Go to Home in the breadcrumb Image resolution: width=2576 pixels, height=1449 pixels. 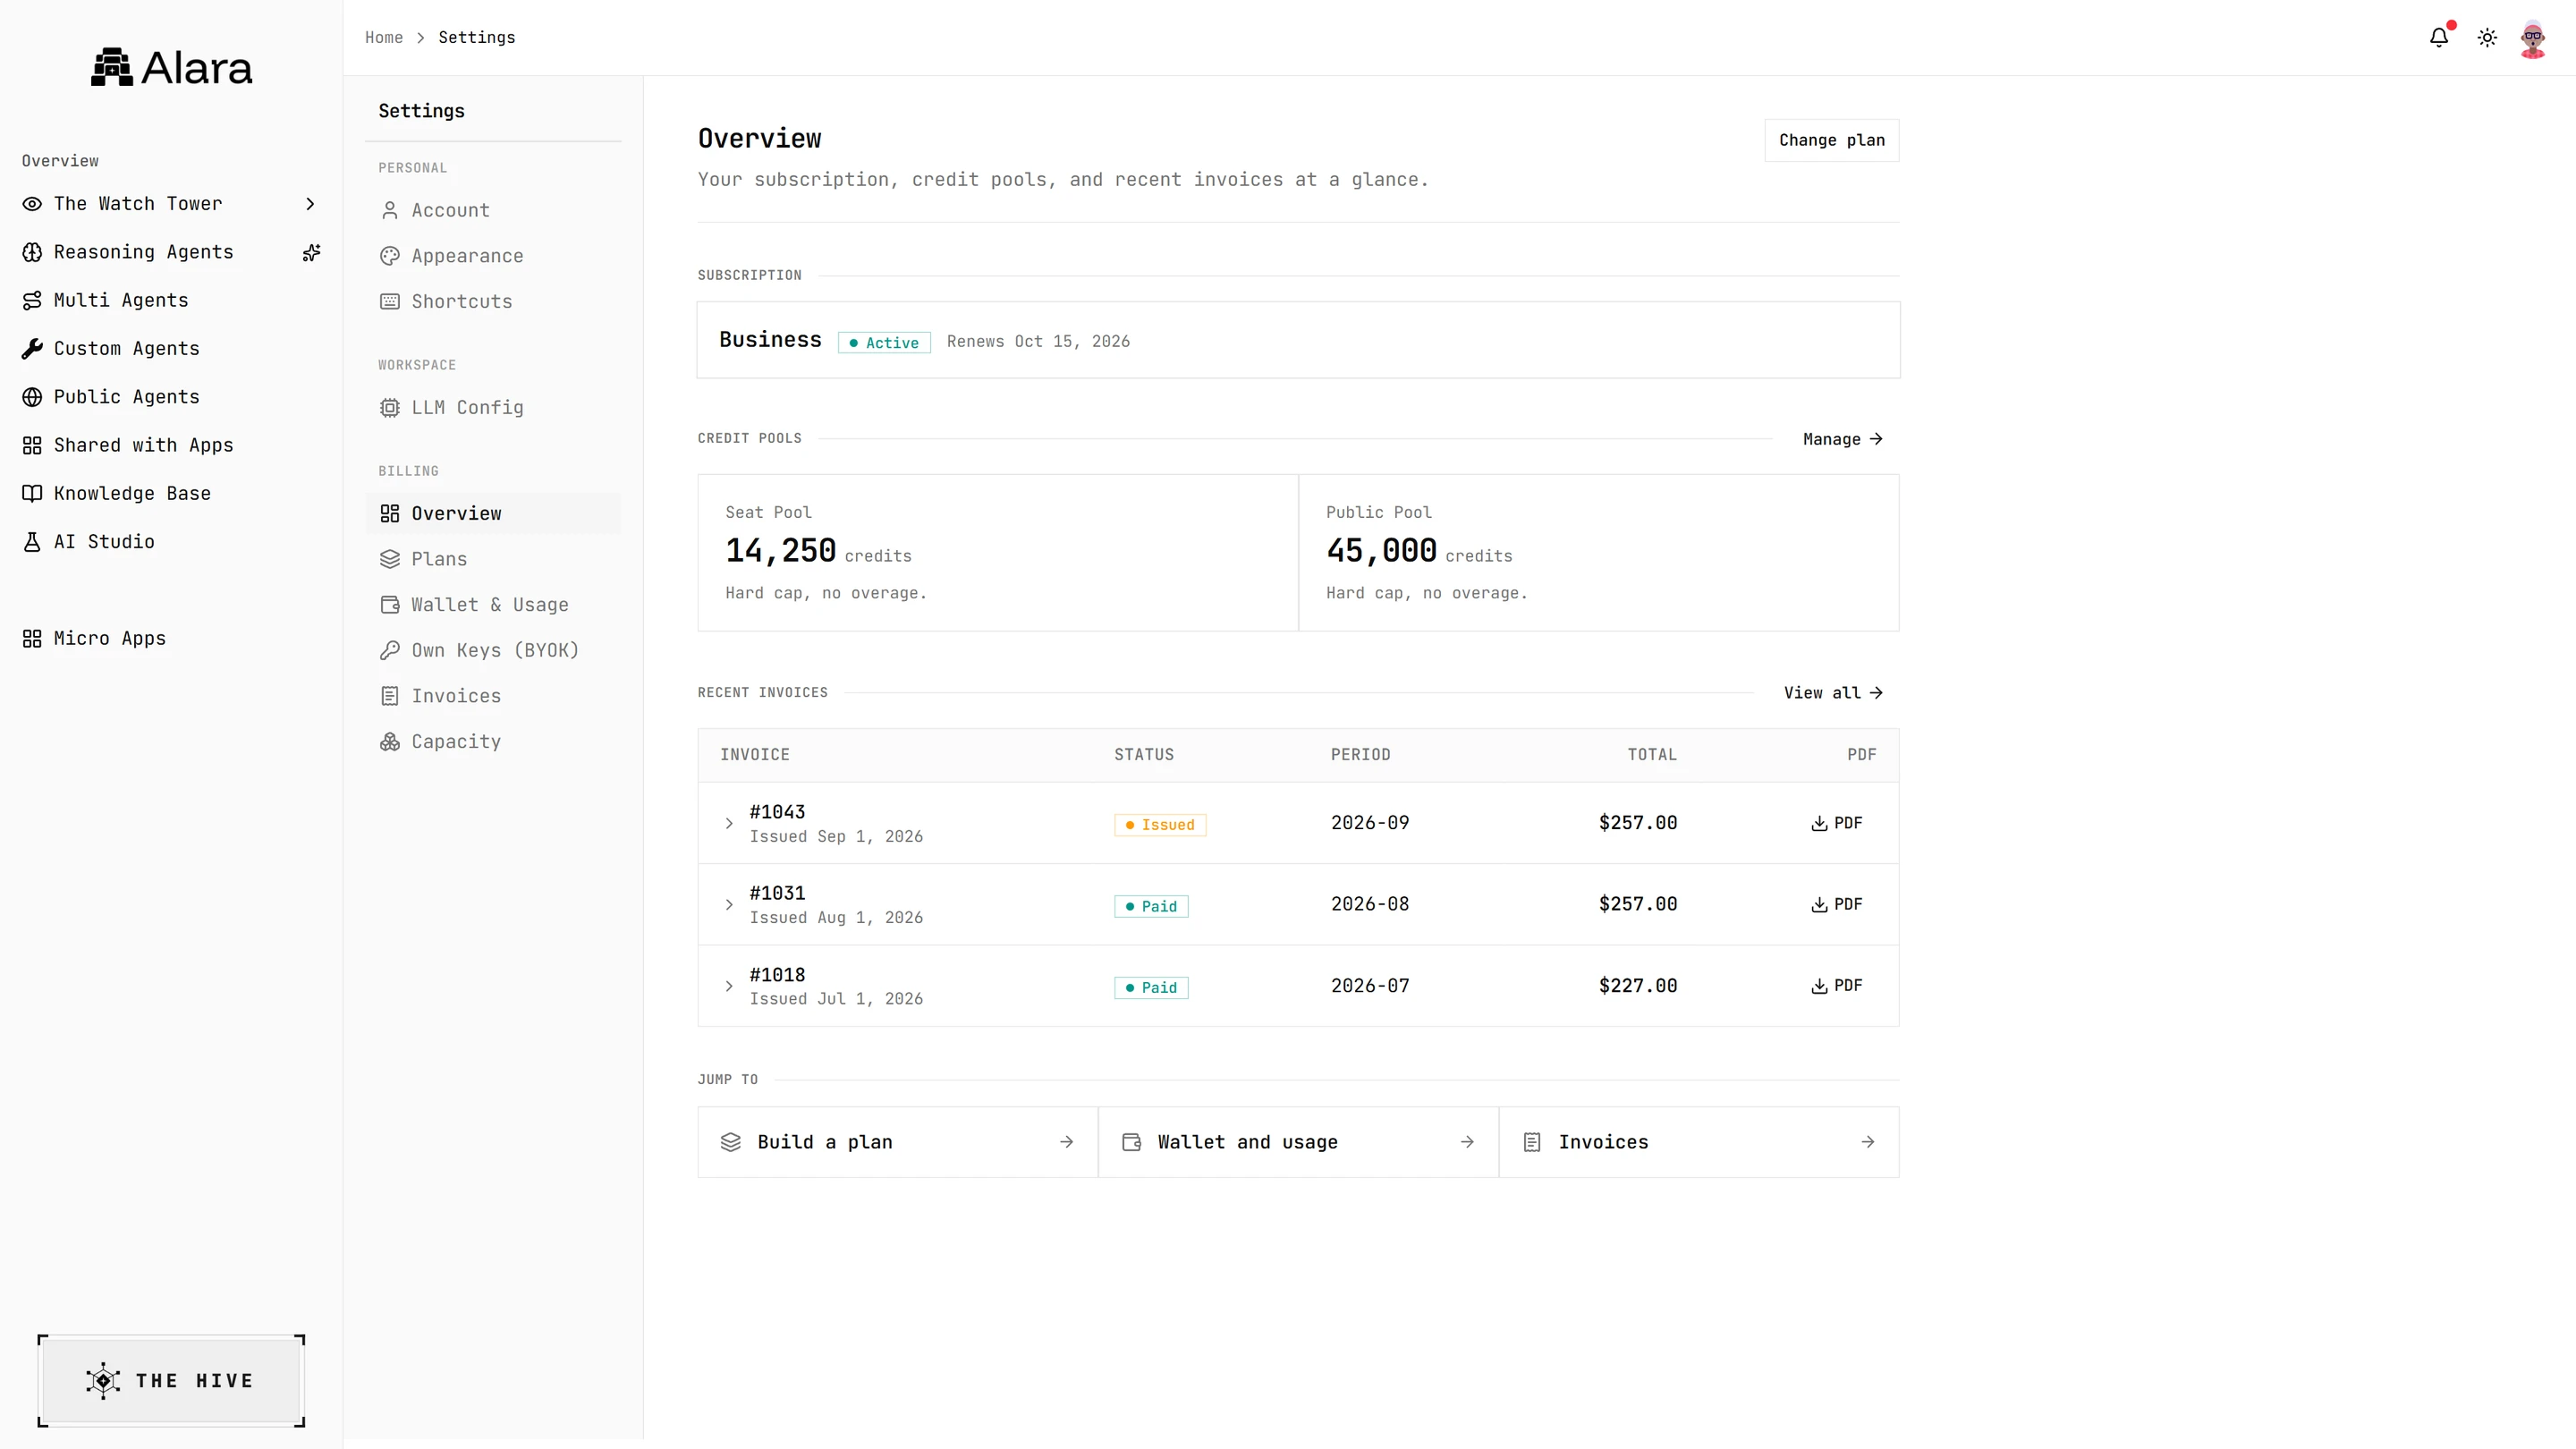click(x=384, y=37)
